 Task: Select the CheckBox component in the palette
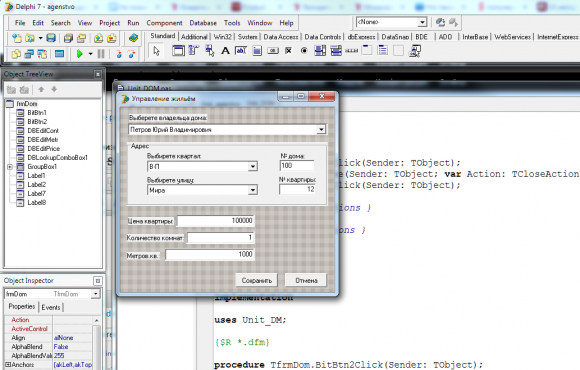(289, 51)
